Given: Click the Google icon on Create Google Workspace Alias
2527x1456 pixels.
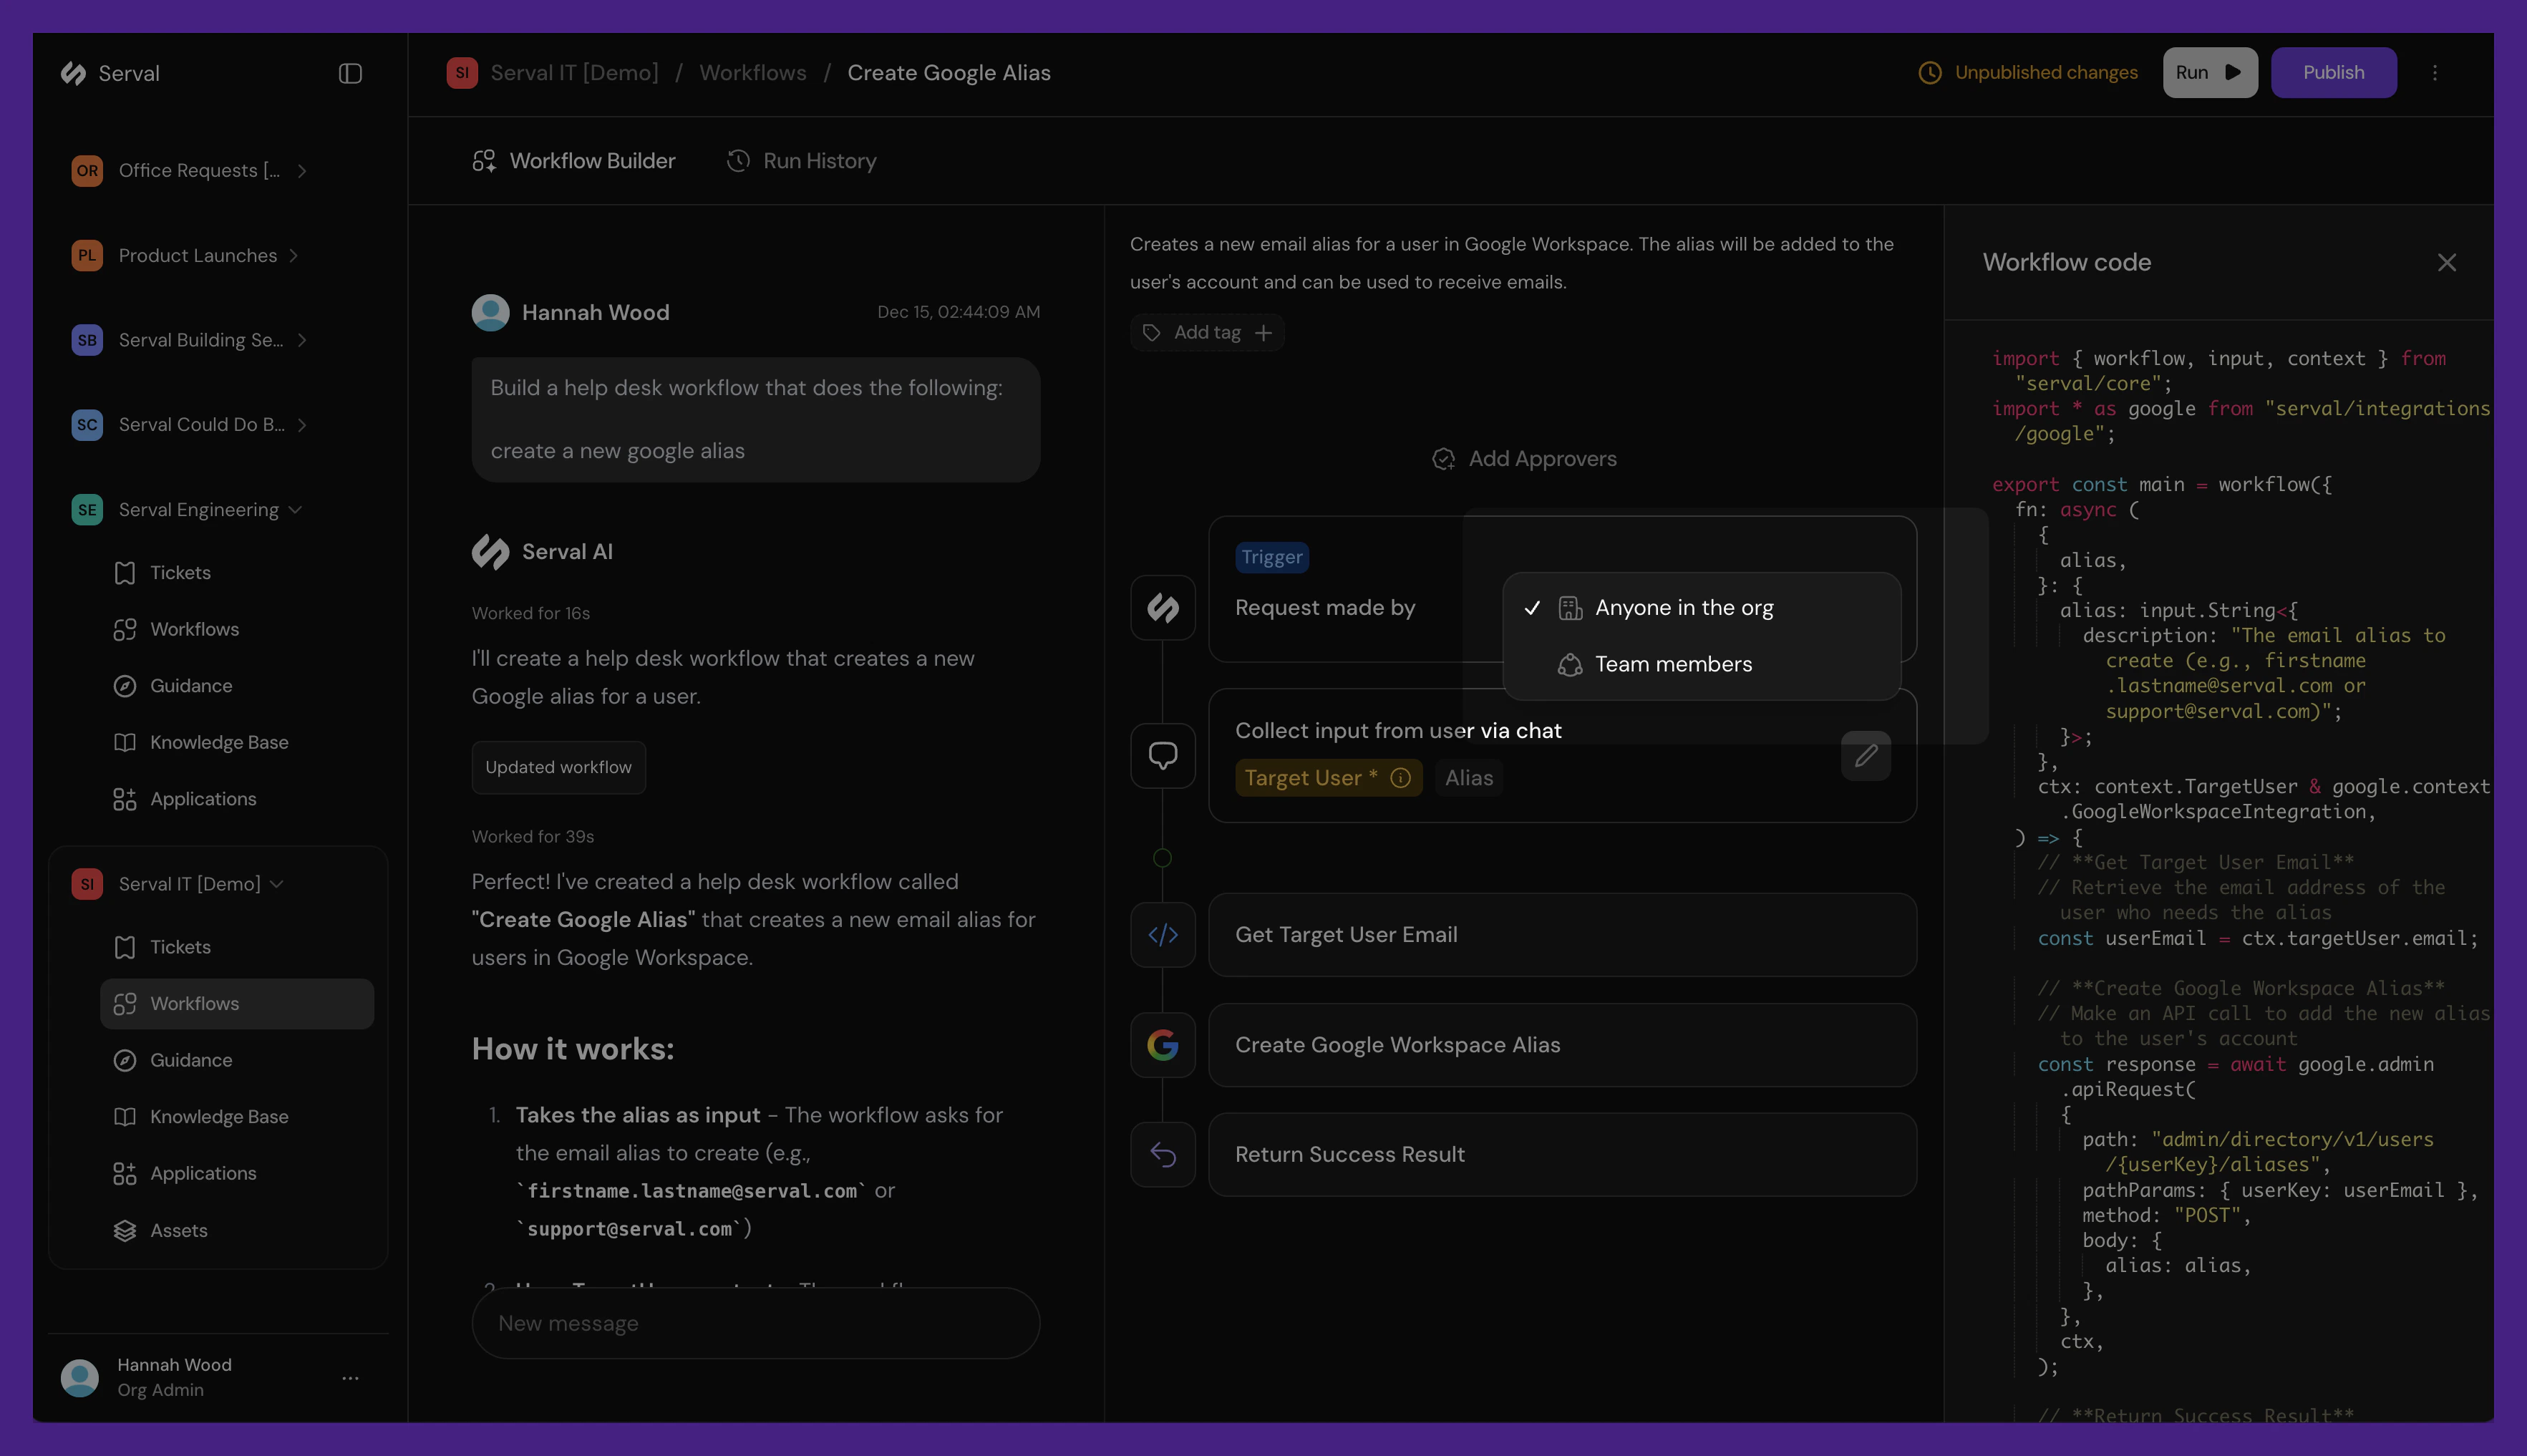Looking at the screenshot, I should 1162,1044.
